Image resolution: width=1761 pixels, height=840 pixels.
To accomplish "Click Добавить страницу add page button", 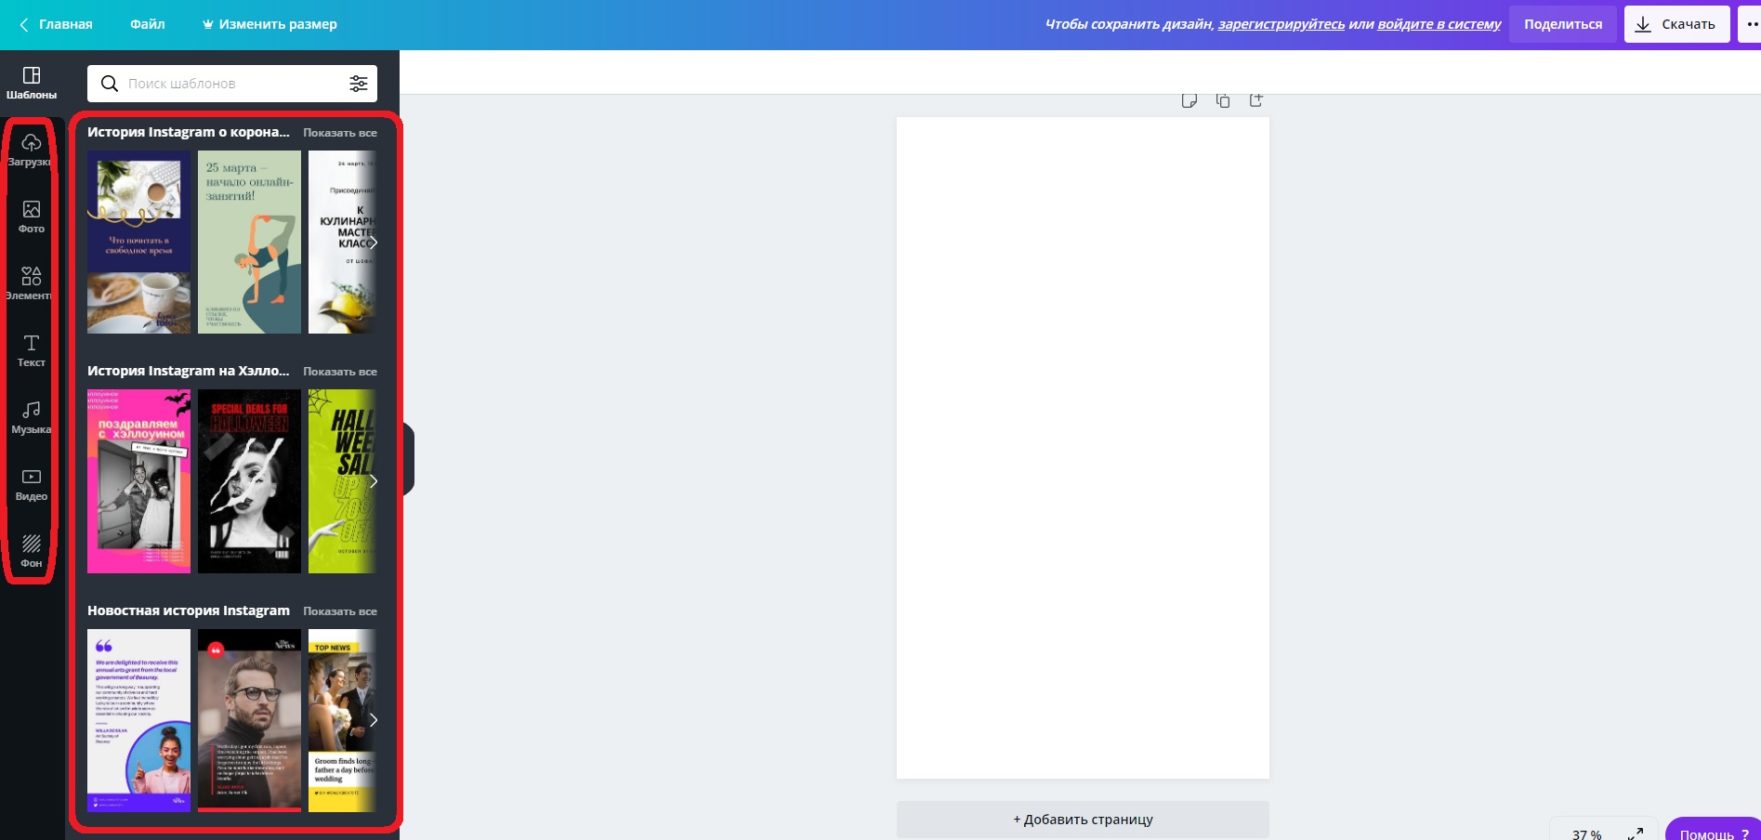I will pyautogui.click(x=1083, y=819).
